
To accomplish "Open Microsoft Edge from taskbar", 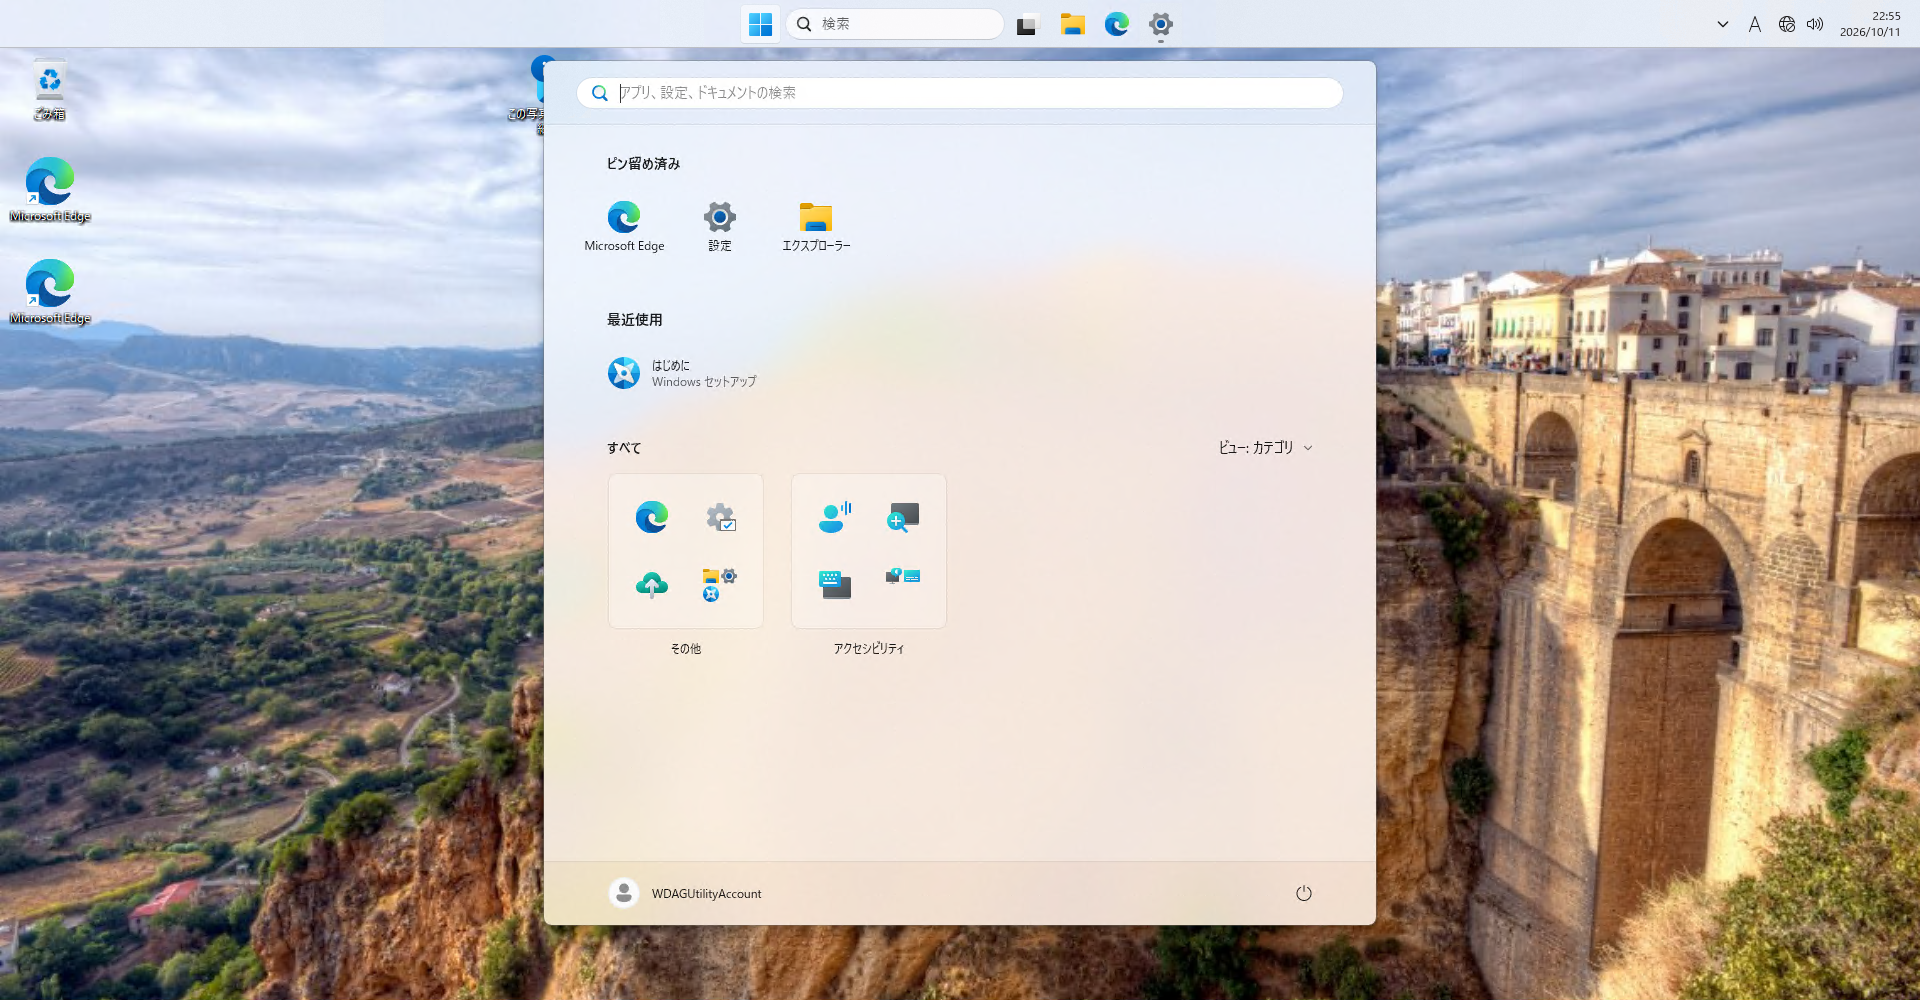I will pyautogui.click(x=1117, y=24).
